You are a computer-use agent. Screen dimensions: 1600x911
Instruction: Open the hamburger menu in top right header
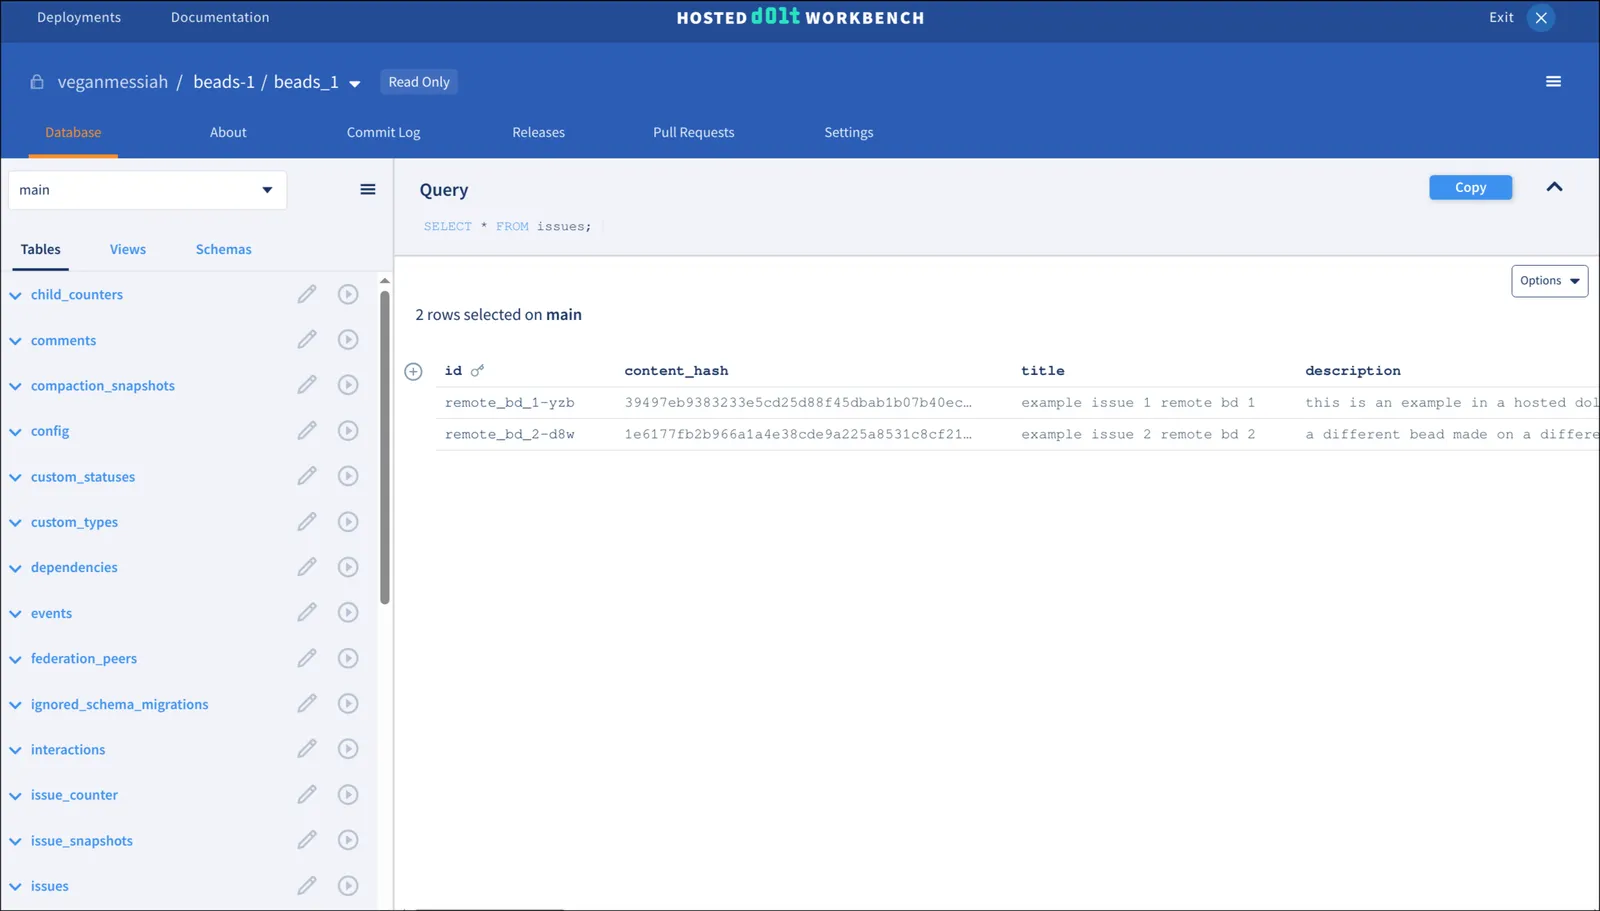[1553, 82]
